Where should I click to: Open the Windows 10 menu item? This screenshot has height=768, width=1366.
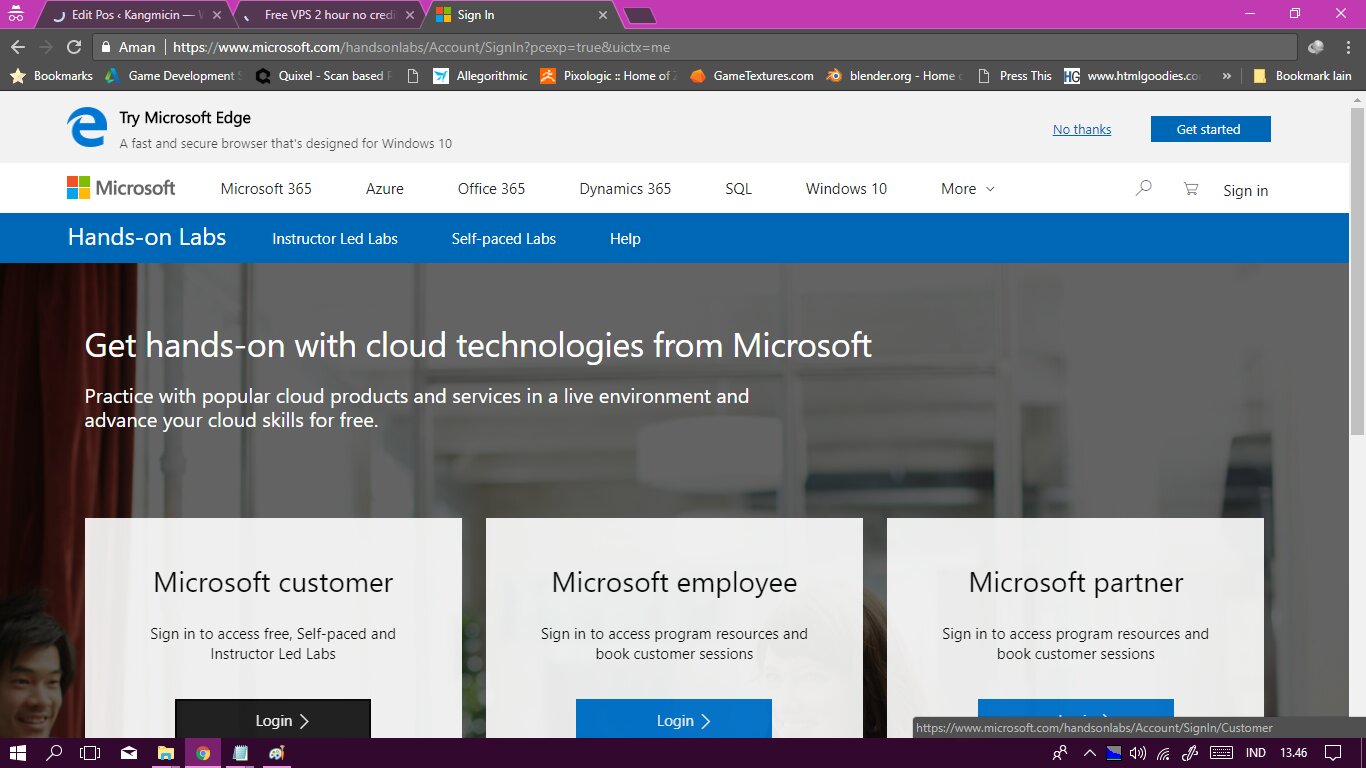pyautogui.click(x=846, y=188)
